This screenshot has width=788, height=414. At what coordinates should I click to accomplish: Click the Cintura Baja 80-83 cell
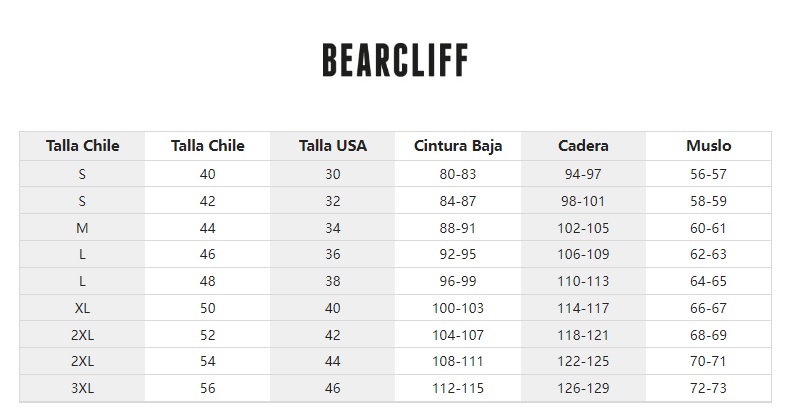pos(458,174)
